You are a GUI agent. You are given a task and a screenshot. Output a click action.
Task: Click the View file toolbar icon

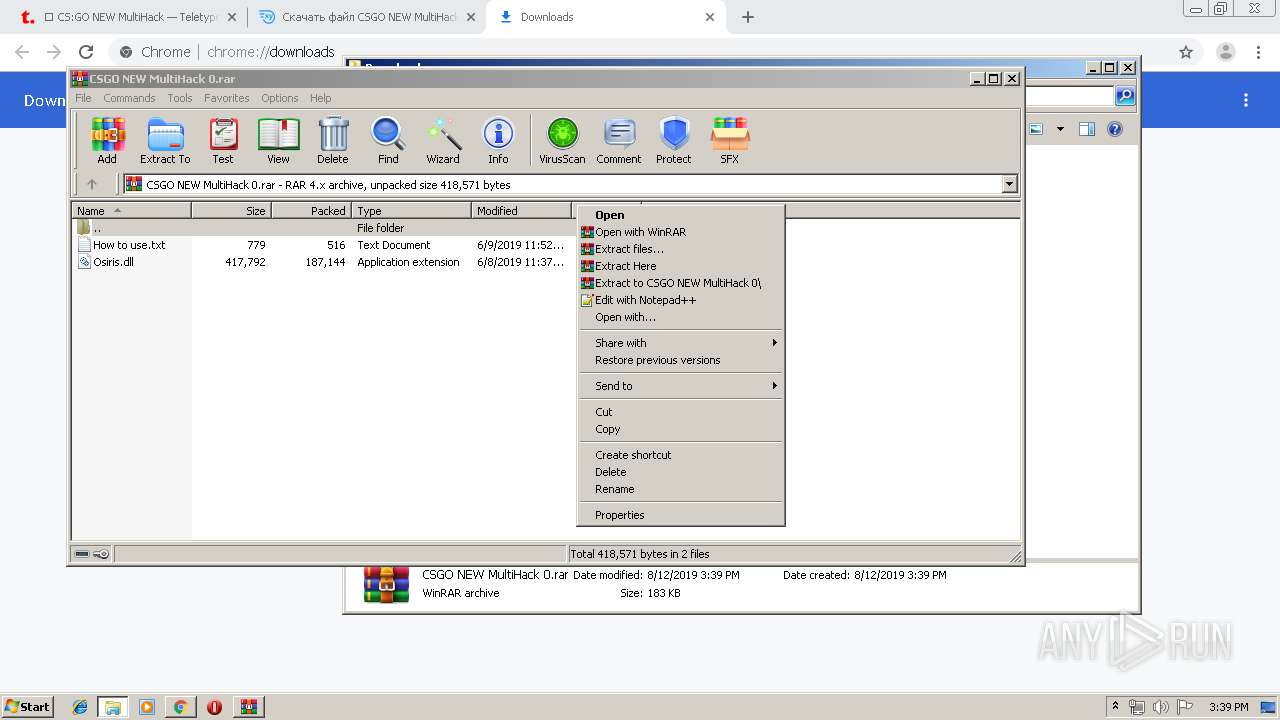tap(278, 140)
